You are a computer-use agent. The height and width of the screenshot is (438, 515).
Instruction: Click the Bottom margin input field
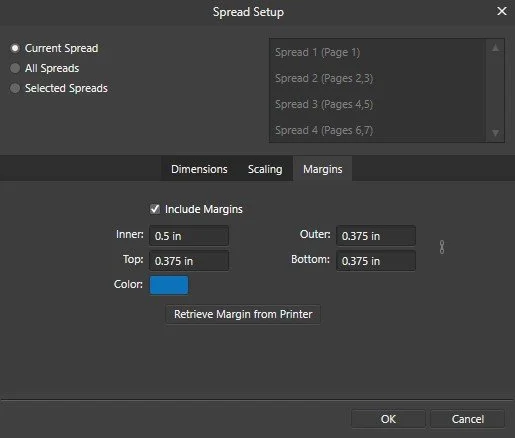tap(376, 261)
